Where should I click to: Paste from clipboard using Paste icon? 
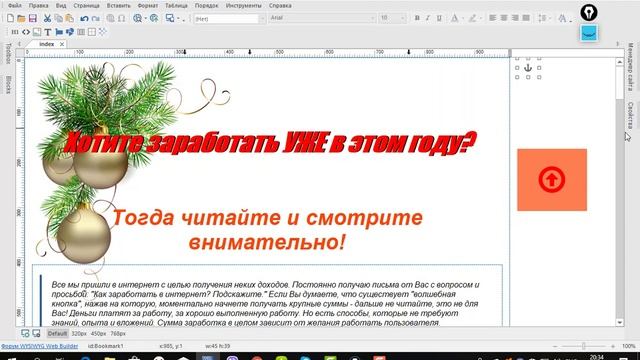coord(70,18)
